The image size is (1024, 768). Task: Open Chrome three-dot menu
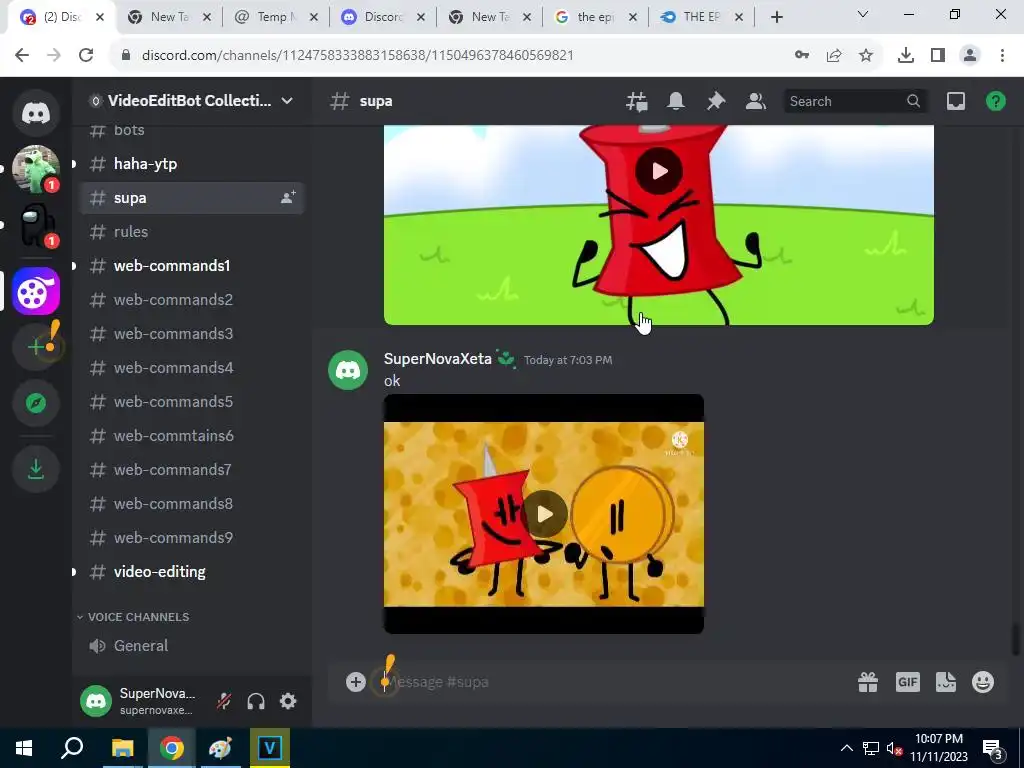(x=1002, y=56)
